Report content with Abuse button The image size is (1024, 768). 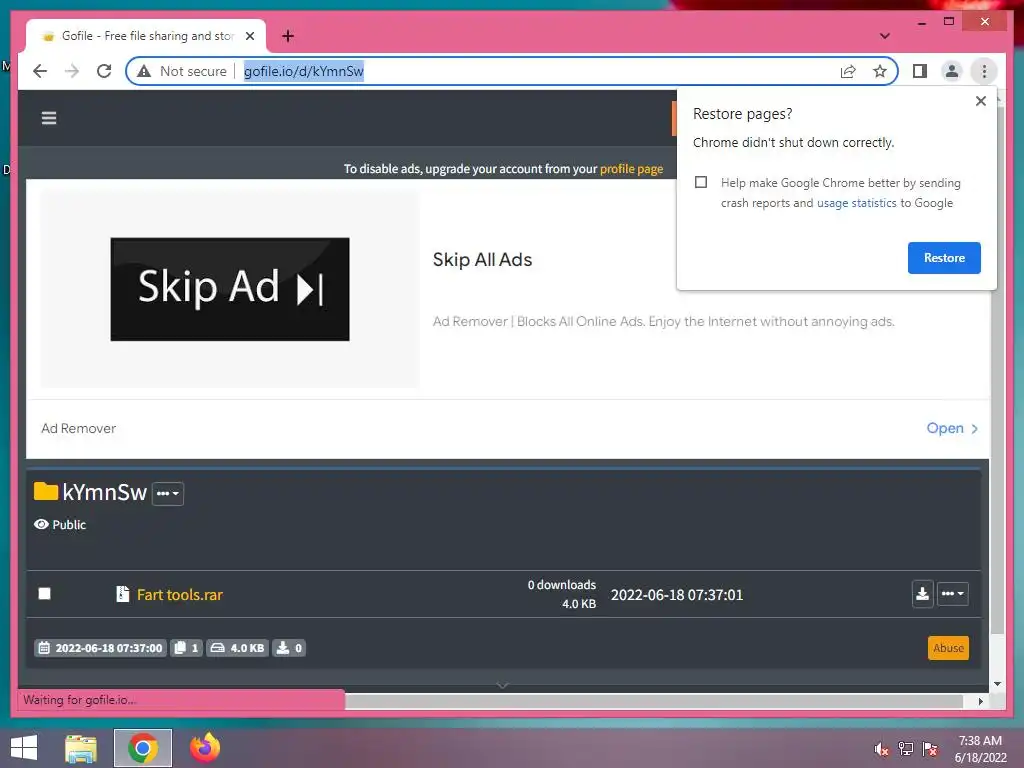(x=948, y=648)
